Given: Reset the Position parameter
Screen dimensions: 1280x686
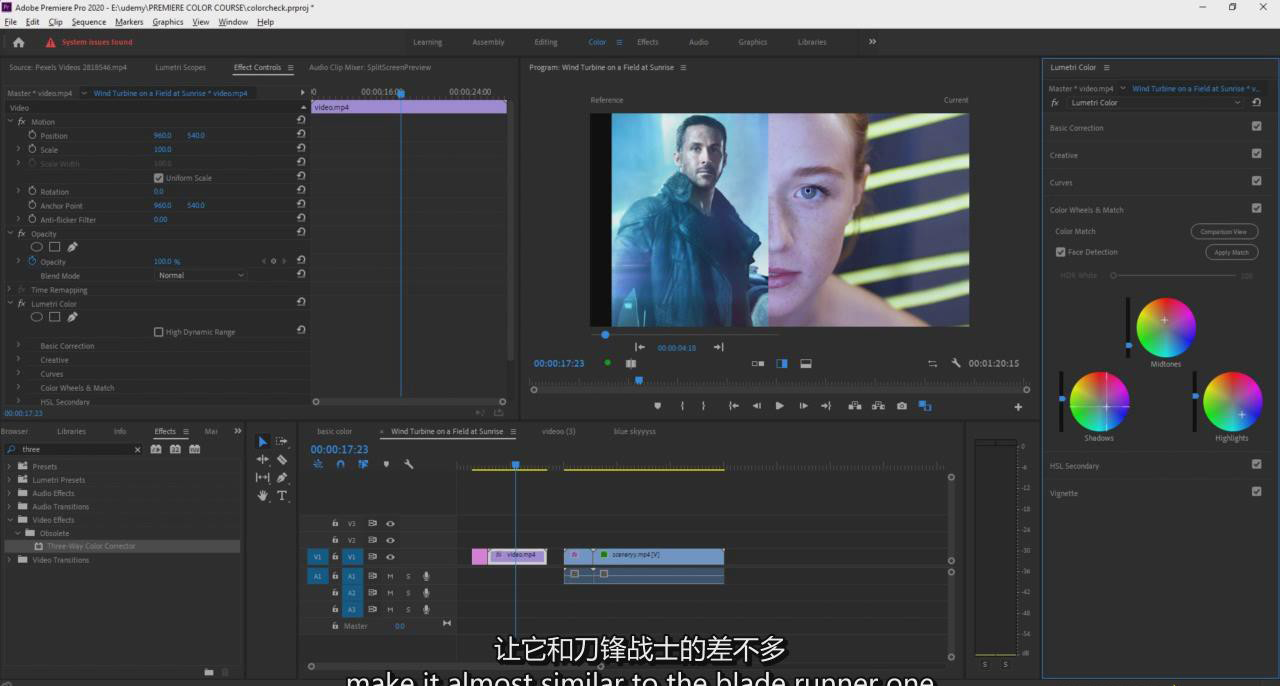Looking at the screenshot, I should pyautogui.click(x=301, y=135).
